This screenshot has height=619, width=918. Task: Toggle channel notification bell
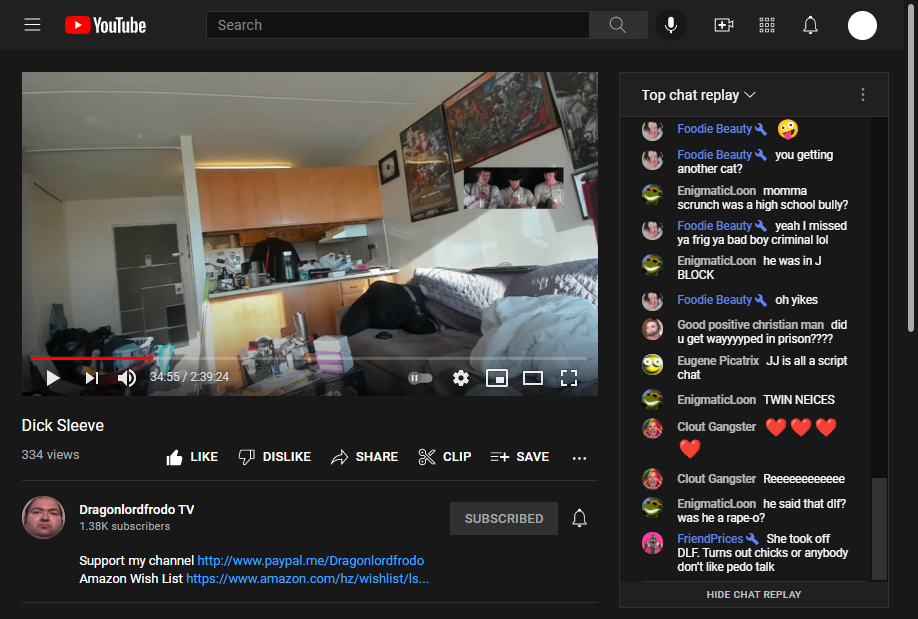point(579,518)
